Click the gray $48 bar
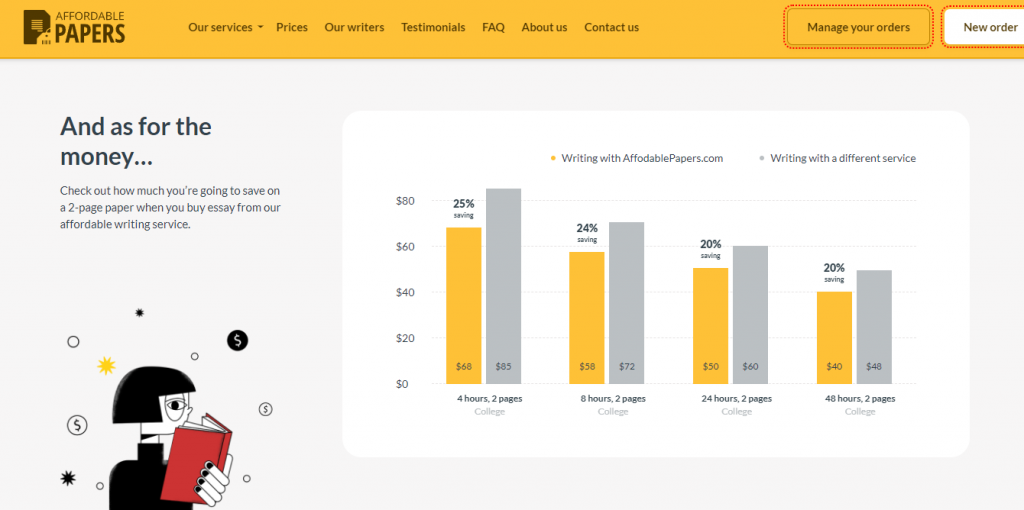This screenshot has width=1024, height=510. (x=874, y=327)
